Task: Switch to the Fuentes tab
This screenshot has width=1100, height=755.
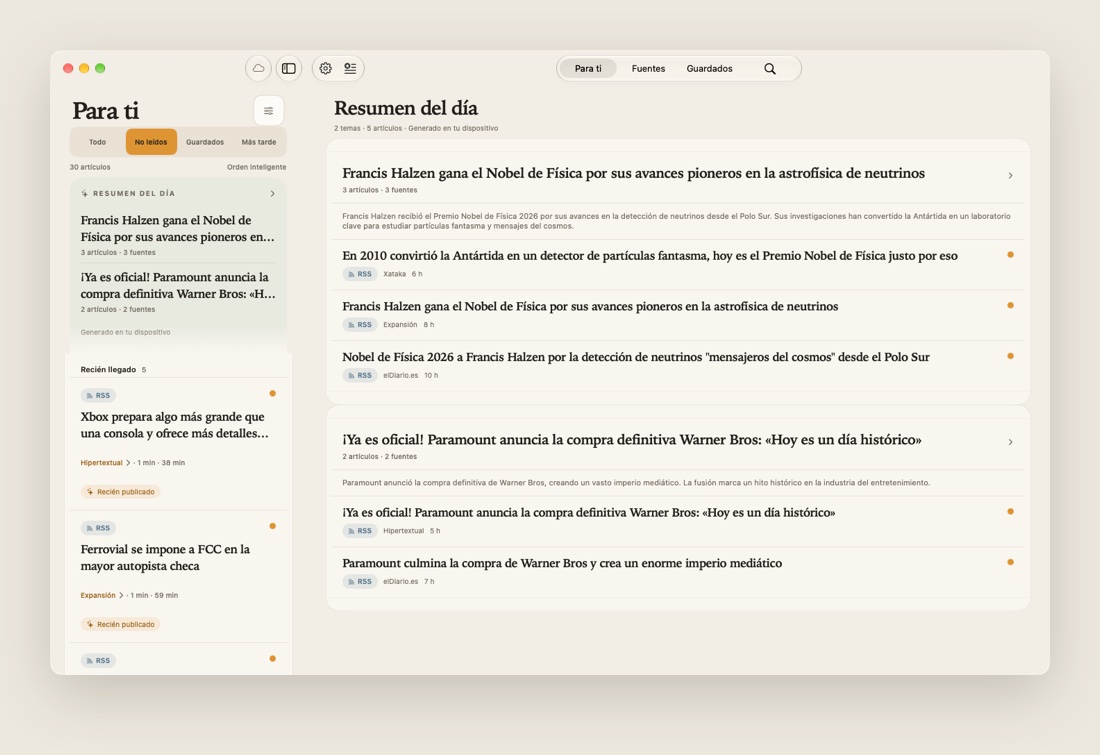Action: [648, 68]
